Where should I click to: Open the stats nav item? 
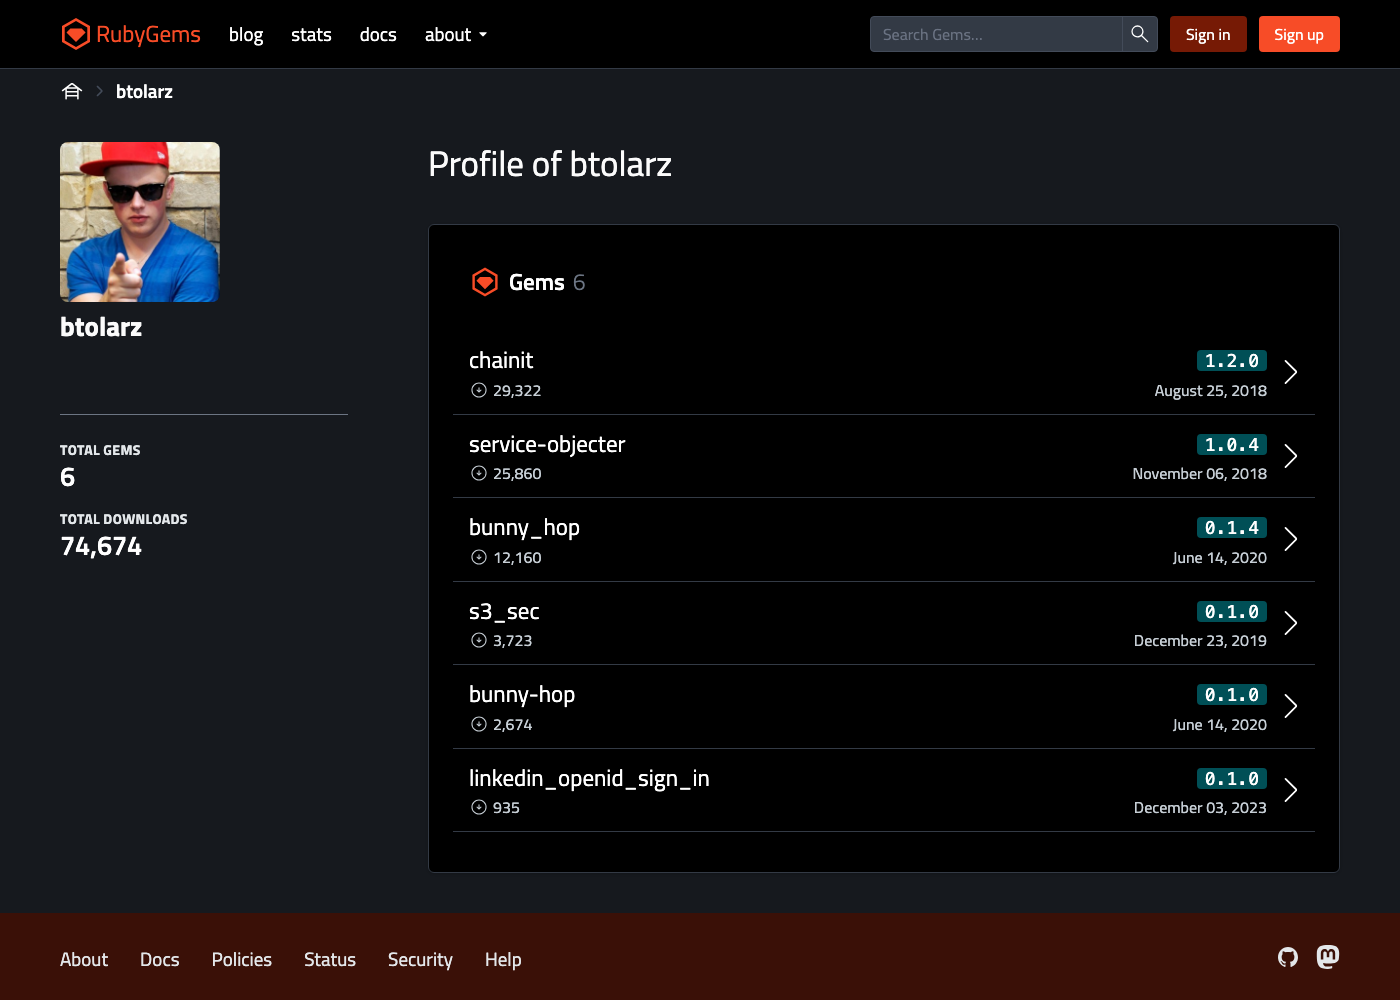click(311, 34)
